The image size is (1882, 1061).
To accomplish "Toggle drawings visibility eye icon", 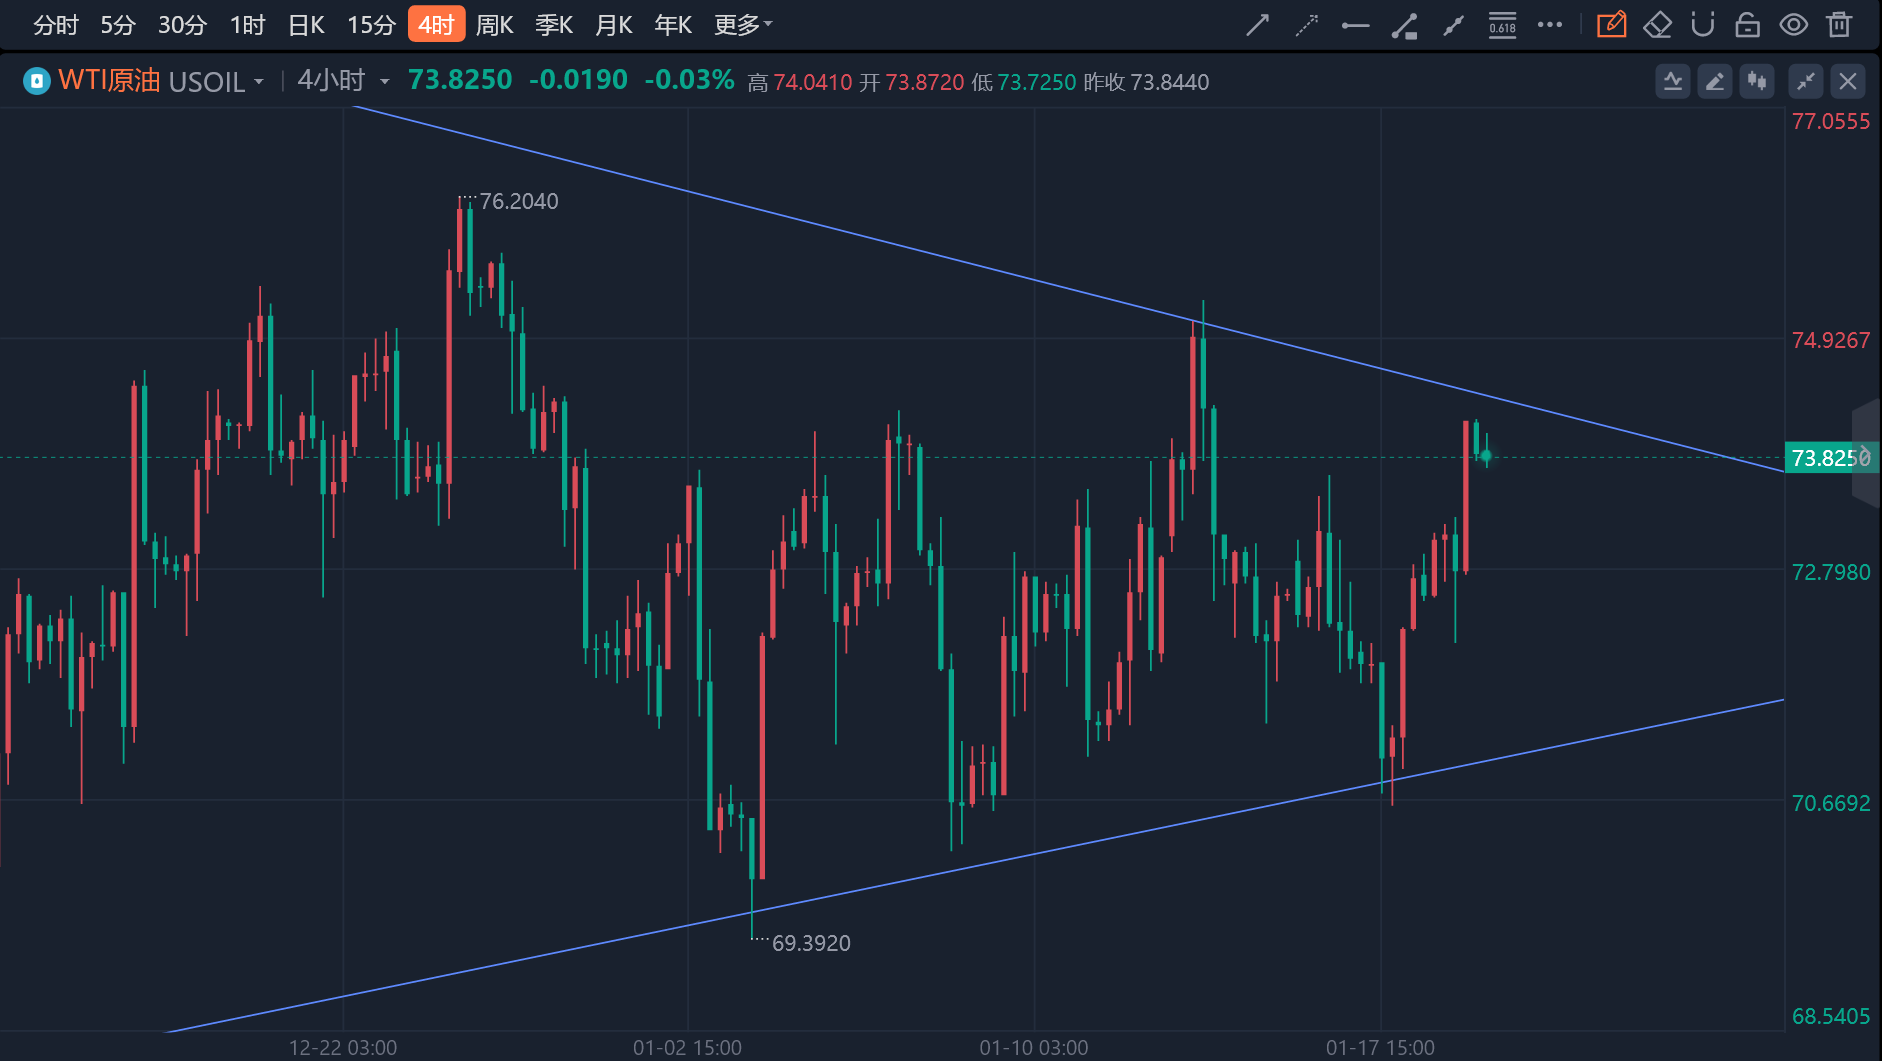I will pos(1794,25).
